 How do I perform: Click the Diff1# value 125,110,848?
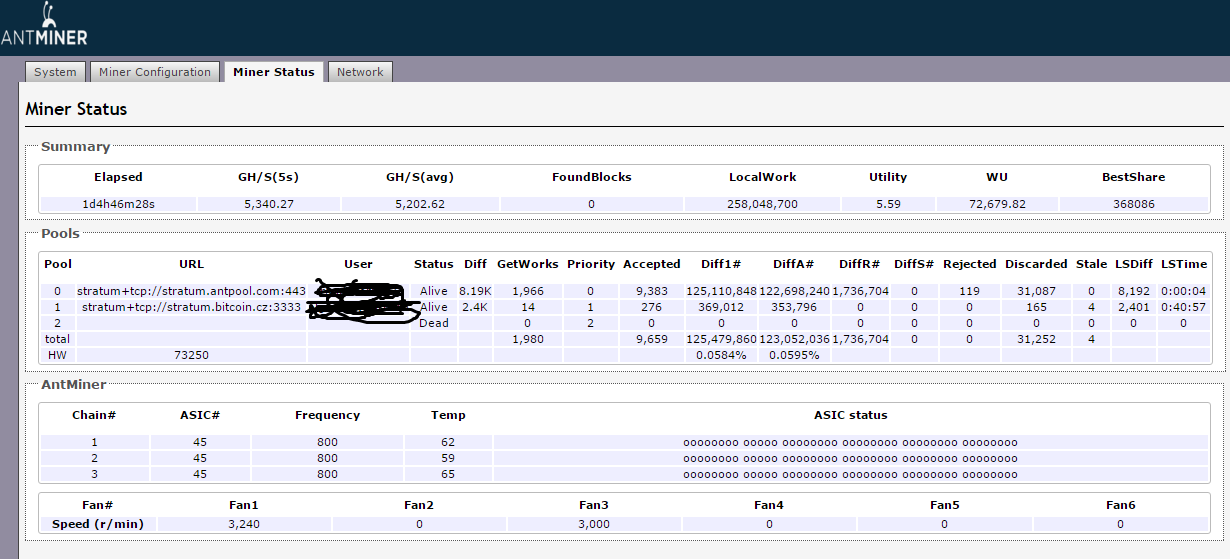[727, 291]
